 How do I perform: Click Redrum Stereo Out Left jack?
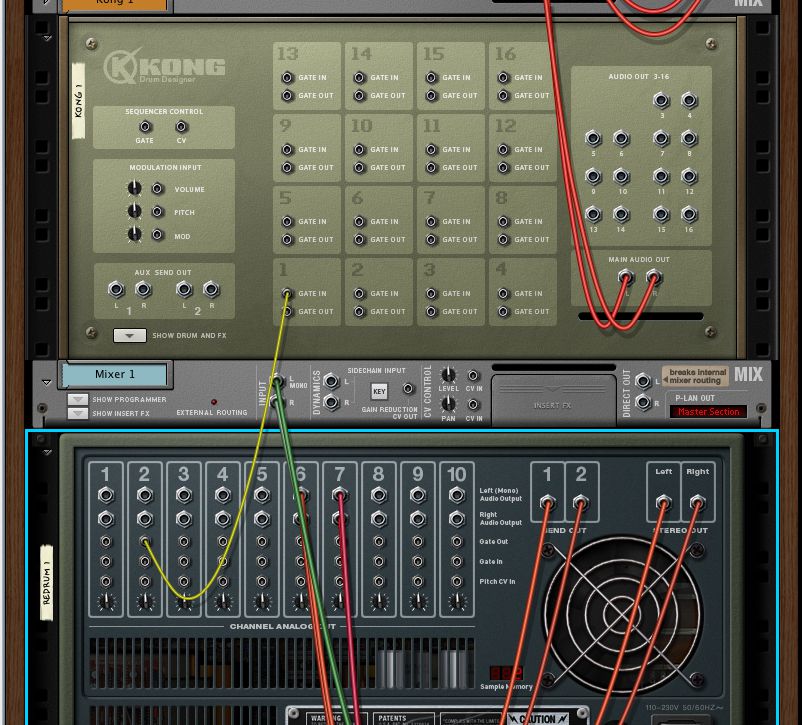(x=663, y=502)
